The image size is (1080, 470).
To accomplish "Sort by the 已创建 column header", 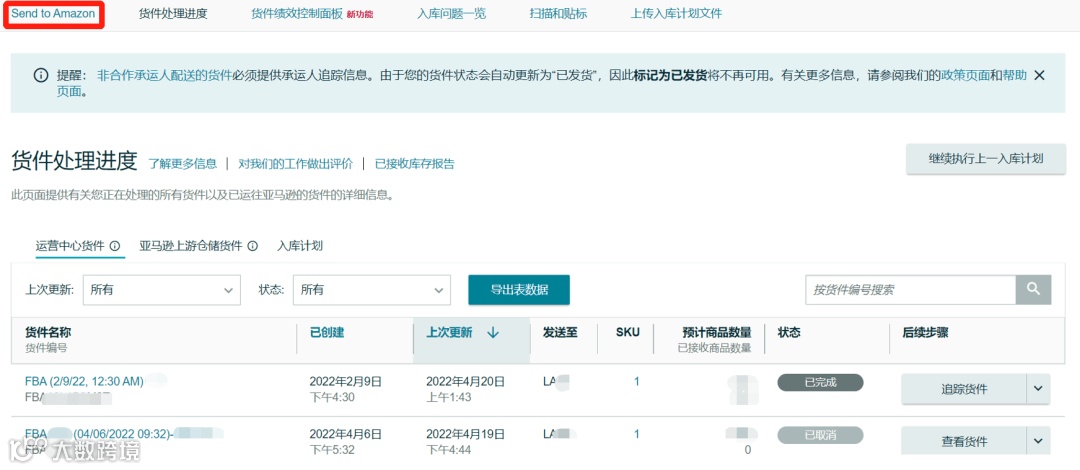I will [x=326, y=332].
